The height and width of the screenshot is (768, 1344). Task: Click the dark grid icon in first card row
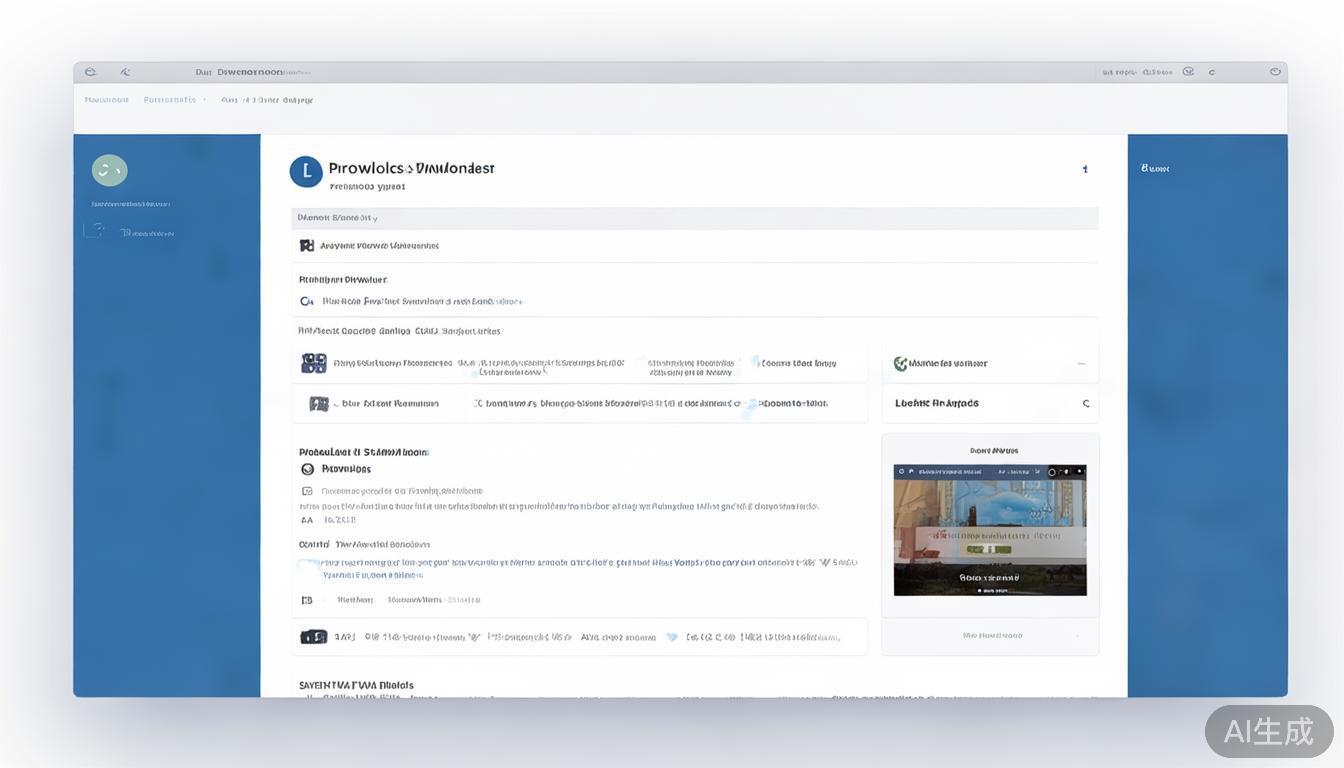point(314,363)
